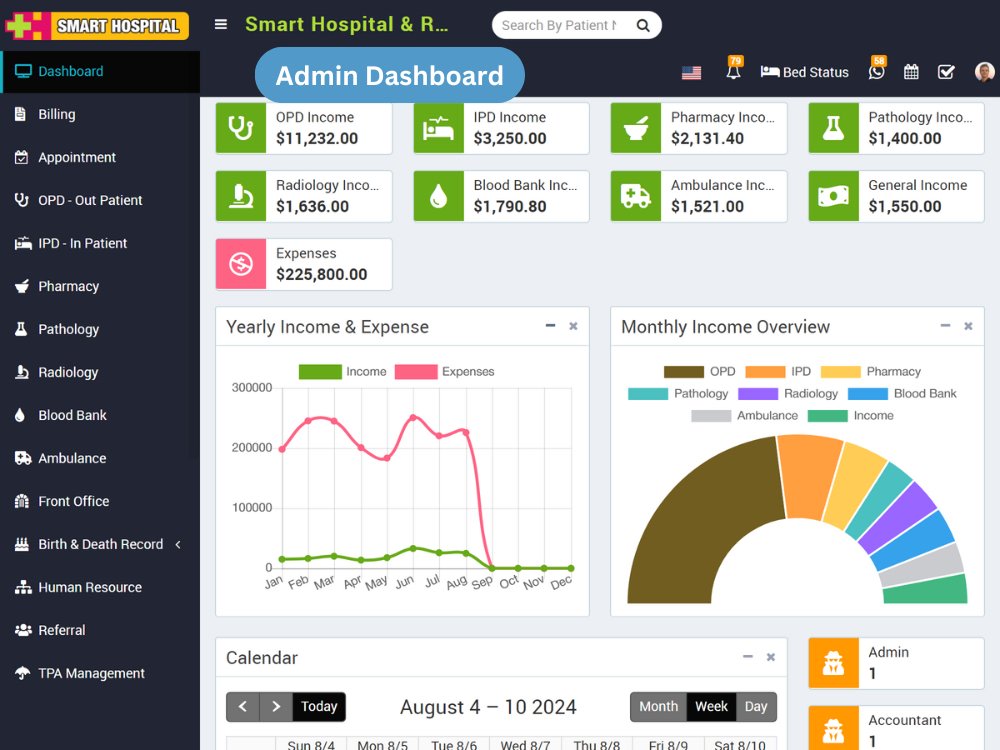1000x750 pixels.
Task: Toggle the hamburger sidebar menu icon
Action: 221,25
